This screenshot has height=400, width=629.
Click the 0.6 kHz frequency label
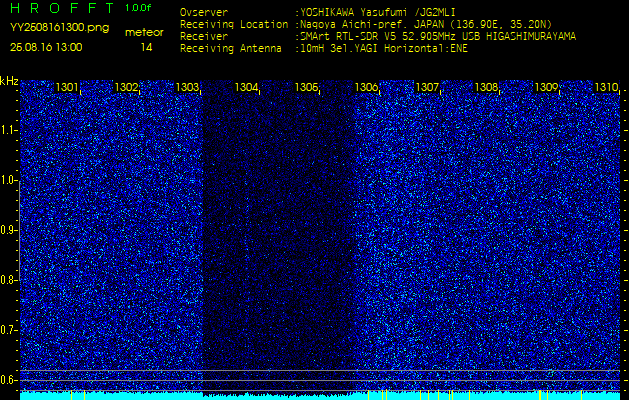[8, 380]
